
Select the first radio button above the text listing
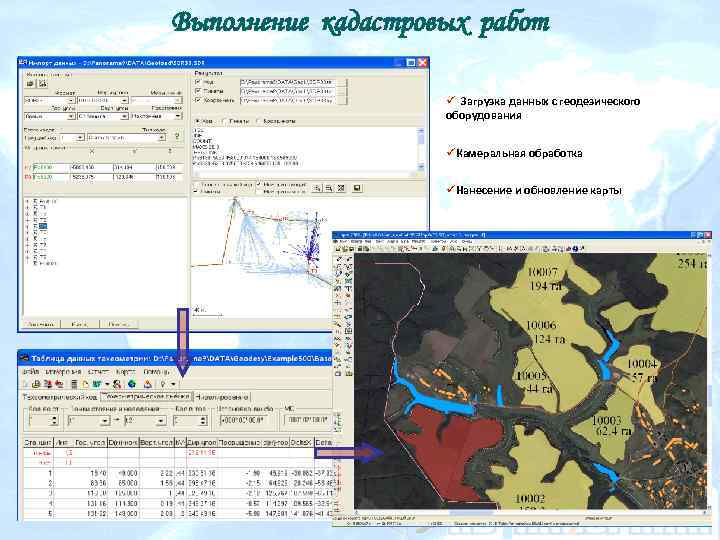point(198,121)
